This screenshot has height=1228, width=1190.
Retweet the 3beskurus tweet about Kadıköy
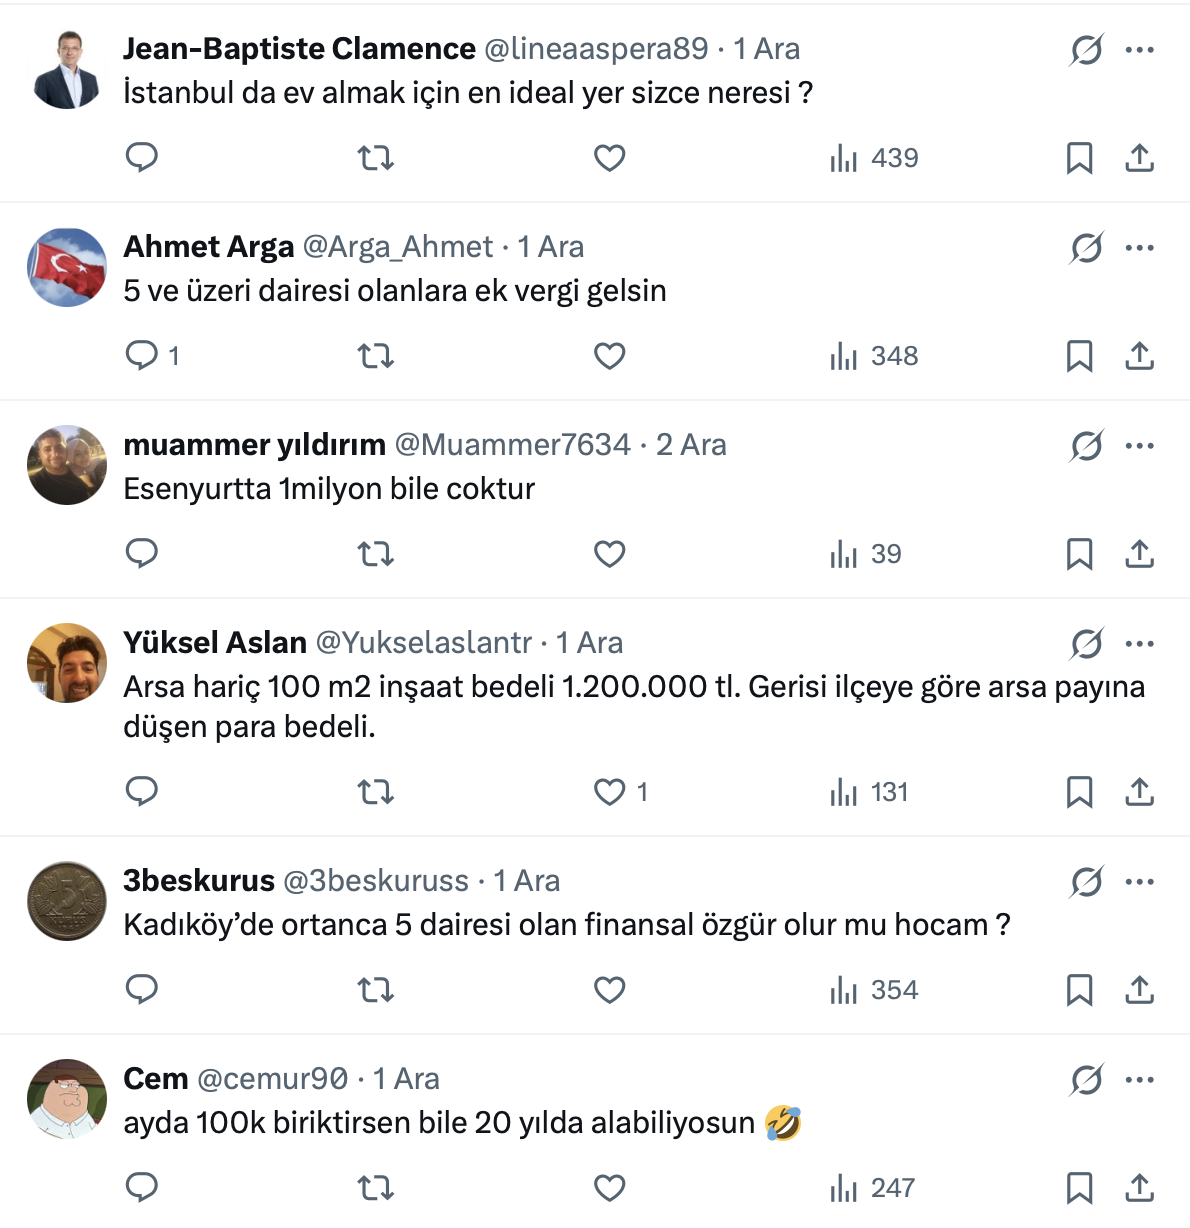point(376,990)
